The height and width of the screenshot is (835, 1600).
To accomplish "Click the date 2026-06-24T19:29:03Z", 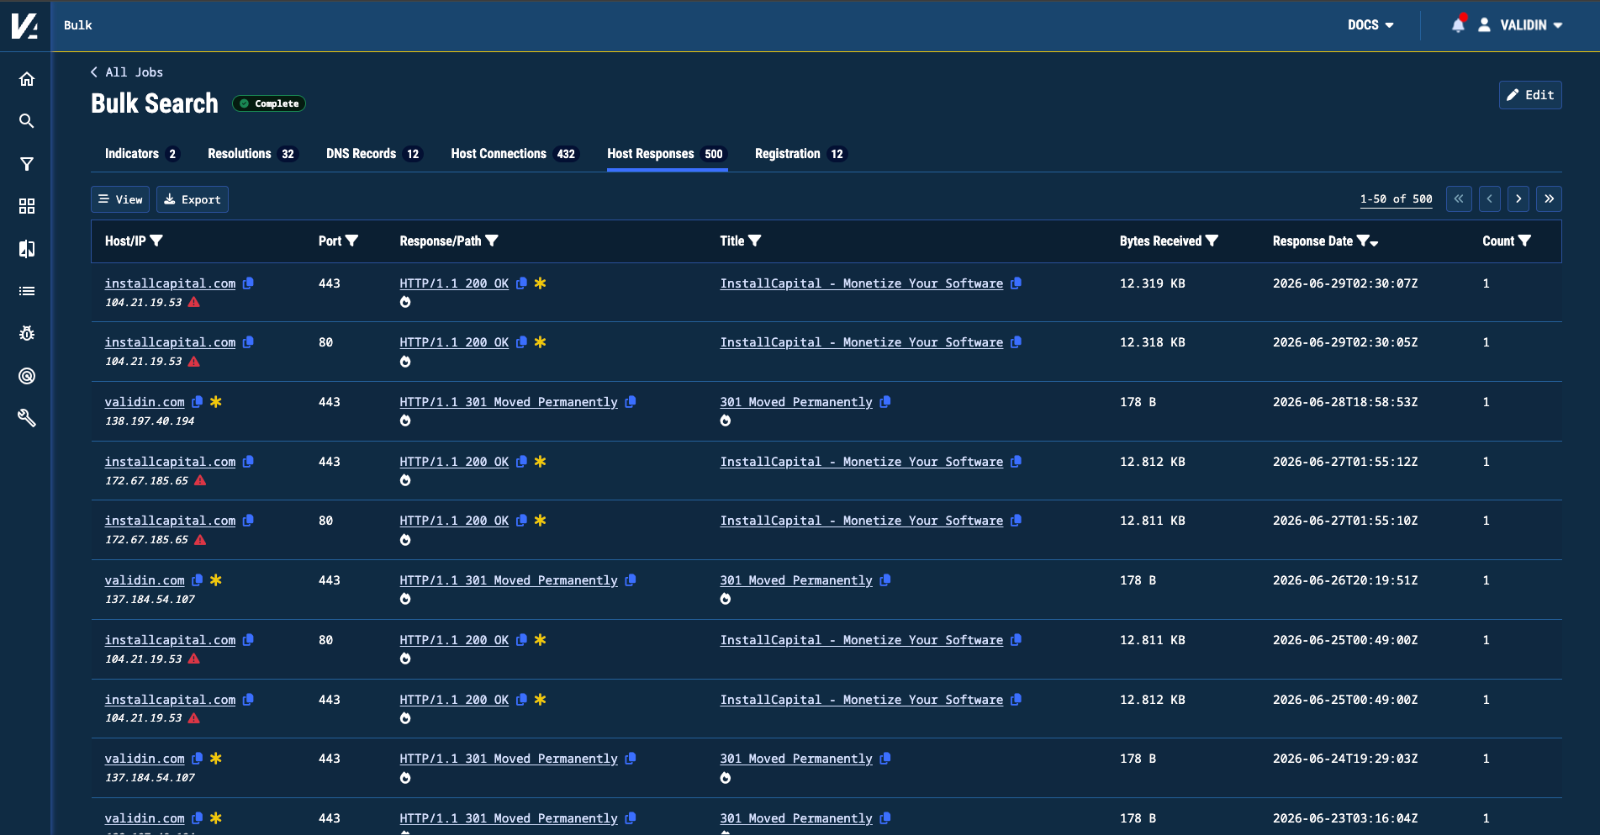I will [1345, 759].
